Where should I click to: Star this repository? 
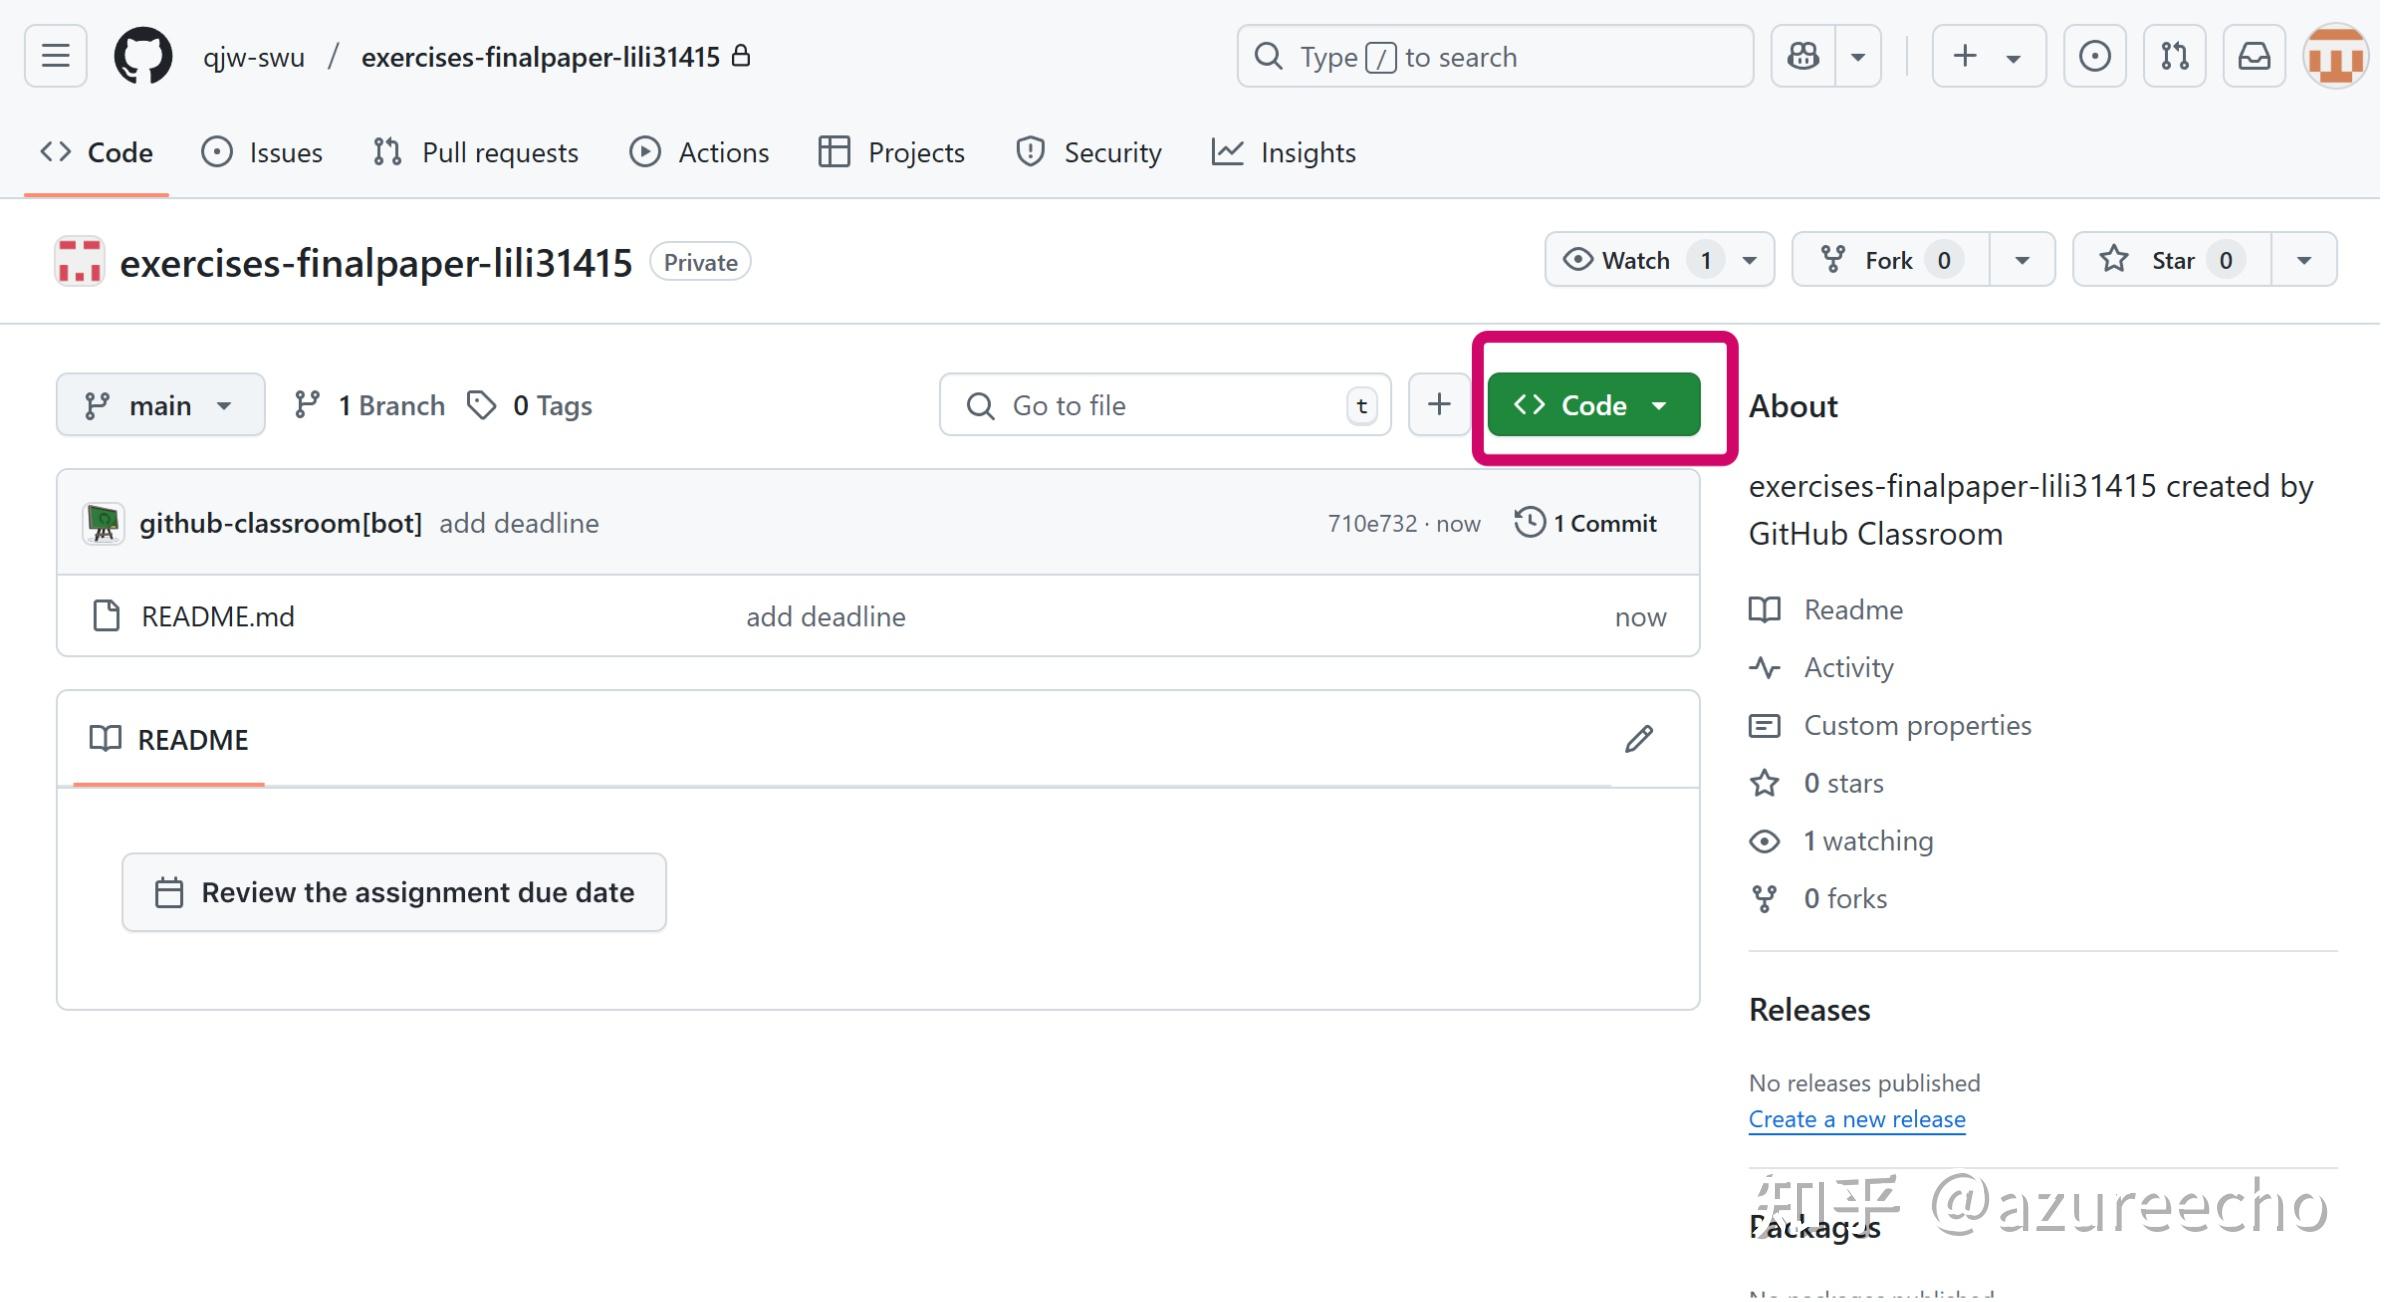tap(2172, 260)
